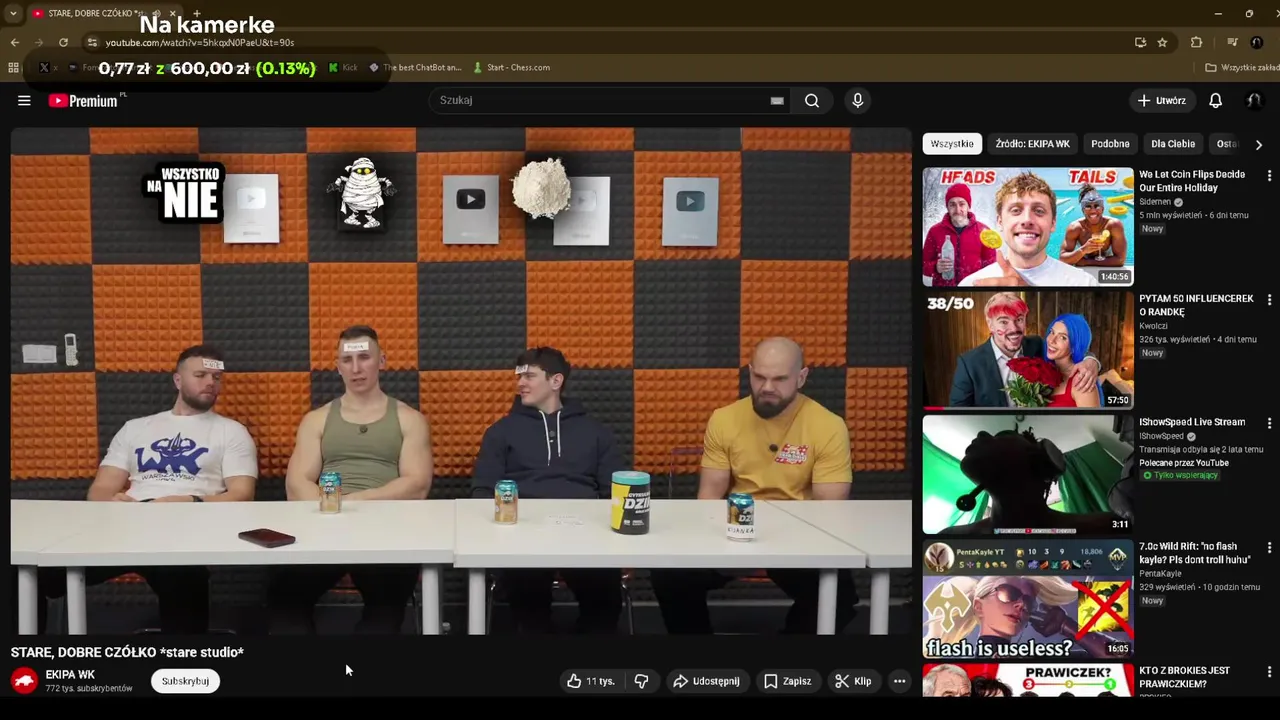Open the apps grid in bookmarks bar
The width and height of the screenshot is (1280, 720).
tap(13, 67)
